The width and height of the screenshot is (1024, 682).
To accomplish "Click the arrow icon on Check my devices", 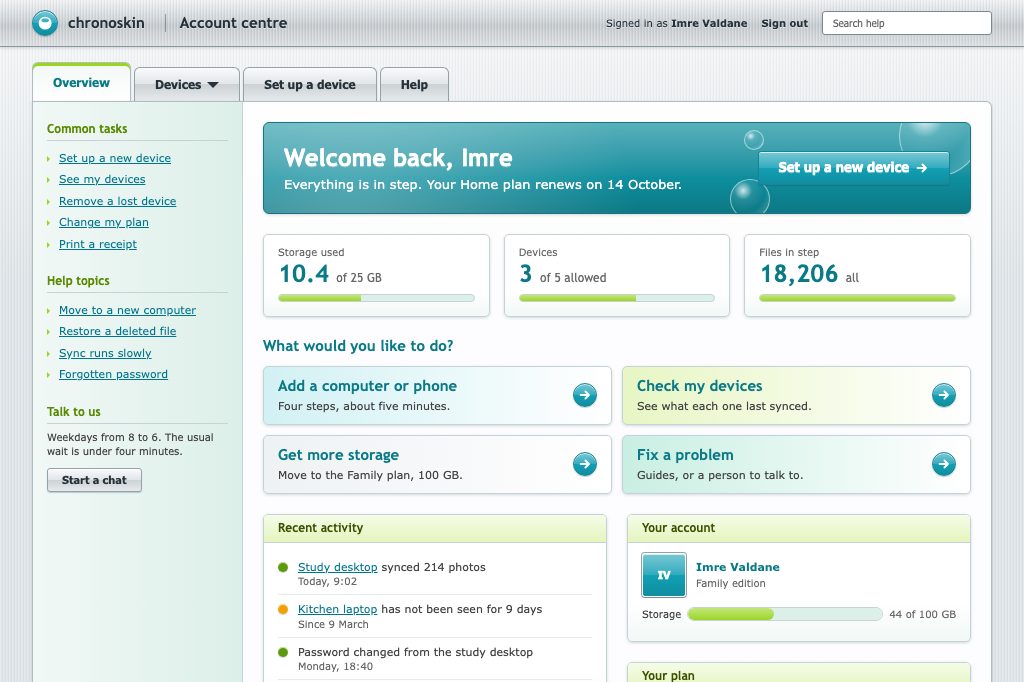I will pyautogui.click(x=944, y=395).
